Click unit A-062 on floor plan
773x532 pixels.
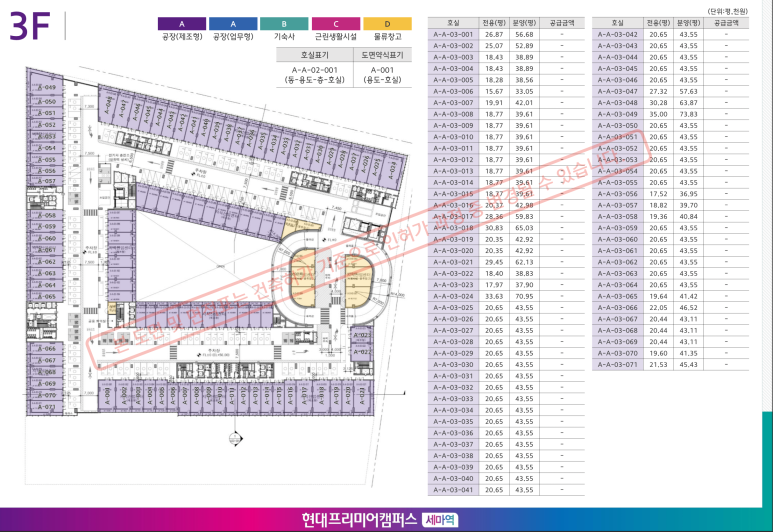point(45,262)
